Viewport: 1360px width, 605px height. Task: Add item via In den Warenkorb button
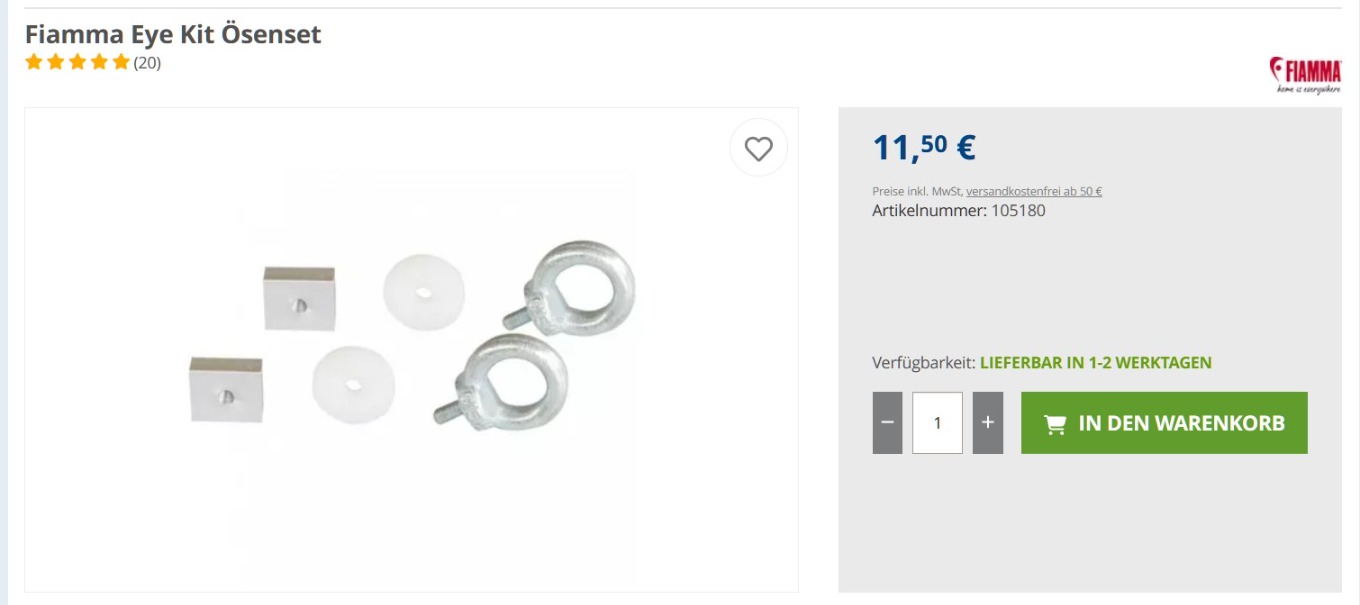click(x=1164, y=423)
